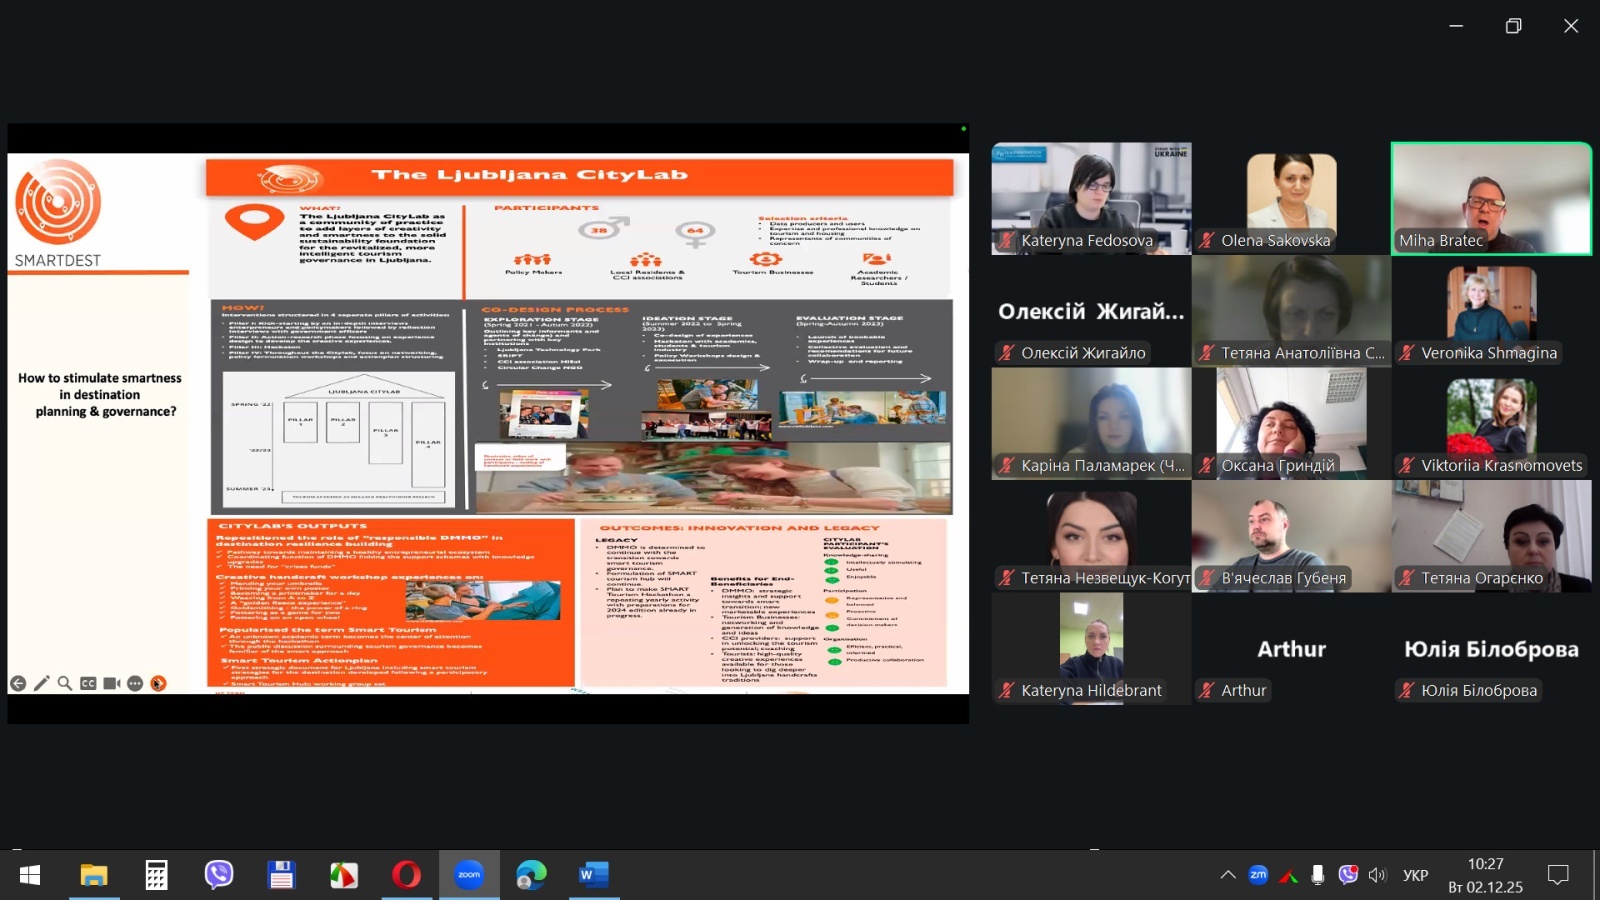The image size is (1600, 900).
Task: Click the orange next slide arrow
Action: point(158,684)
